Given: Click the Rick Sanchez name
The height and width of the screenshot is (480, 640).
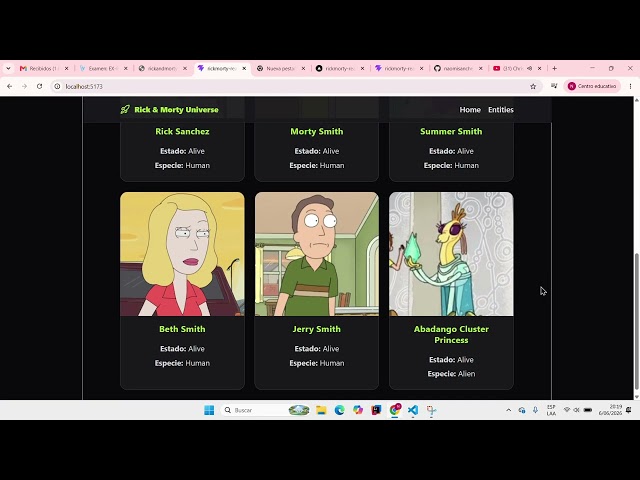Looking at the screenshot, I should coord(182,131).
